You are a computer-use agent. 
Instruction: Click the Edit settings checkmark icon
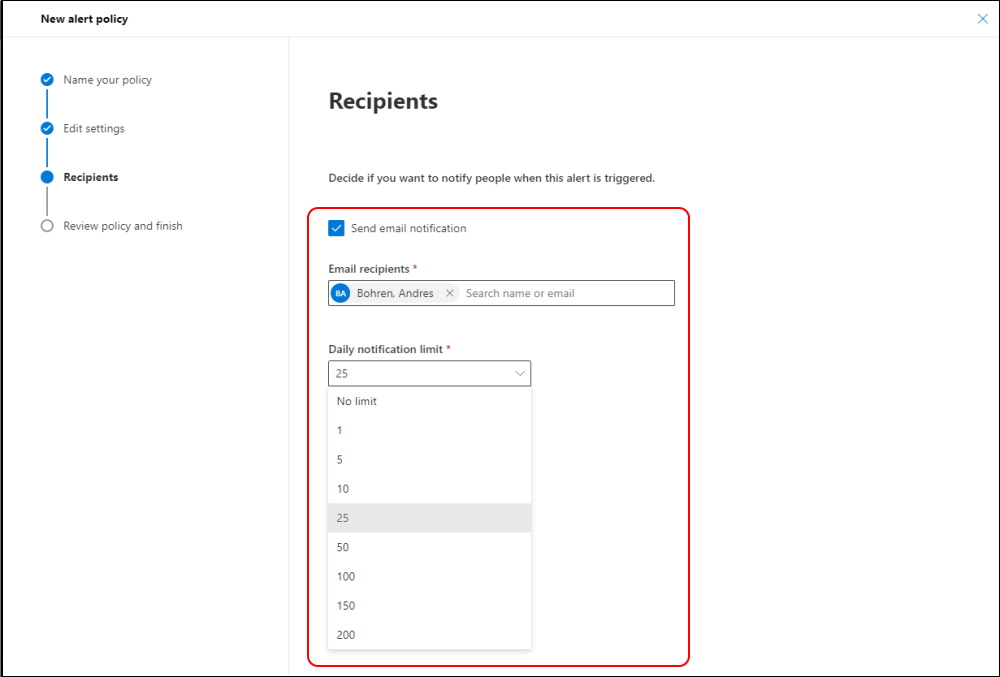[47, 128]
